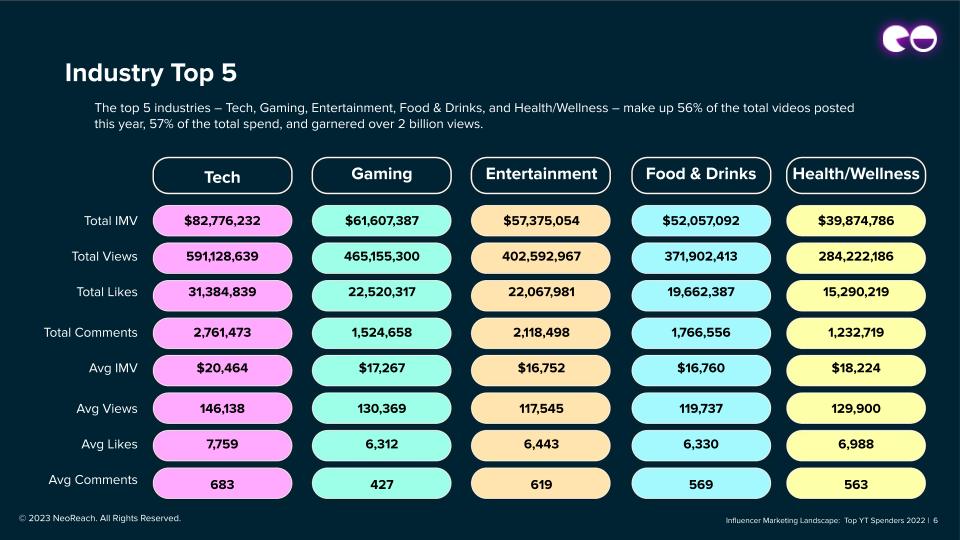The image size is (960, 540).
Task: Select Entertainment Total Likes 22,067,981 value
Action: pos(541,293)
